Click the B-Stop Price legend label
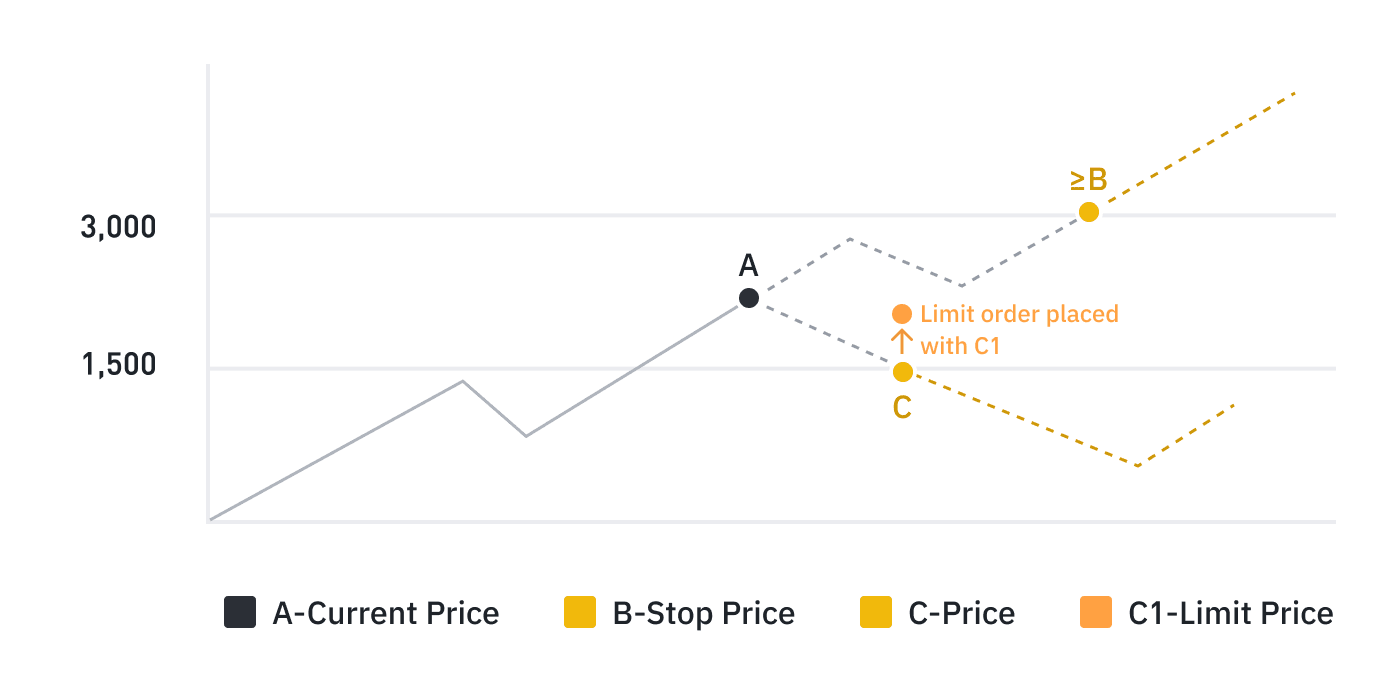1400x700 pixels. pyautogui.click(x=703, y=613)
